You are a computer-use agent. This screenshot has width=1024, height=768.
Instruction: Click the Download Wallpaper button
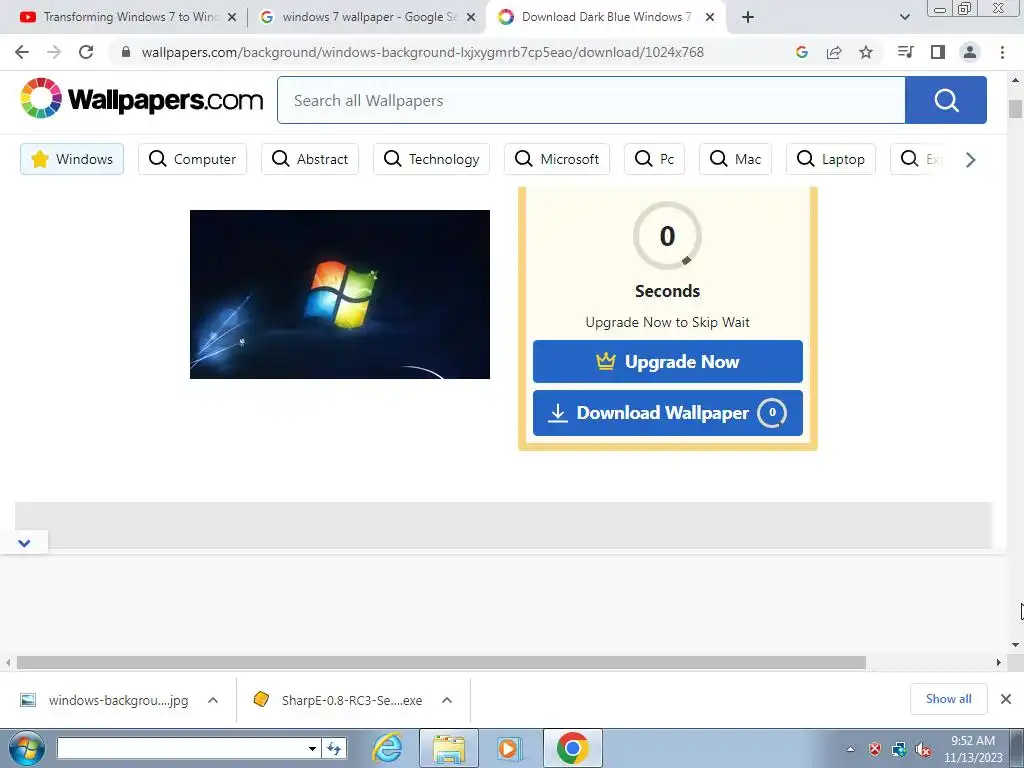(667, 413)
